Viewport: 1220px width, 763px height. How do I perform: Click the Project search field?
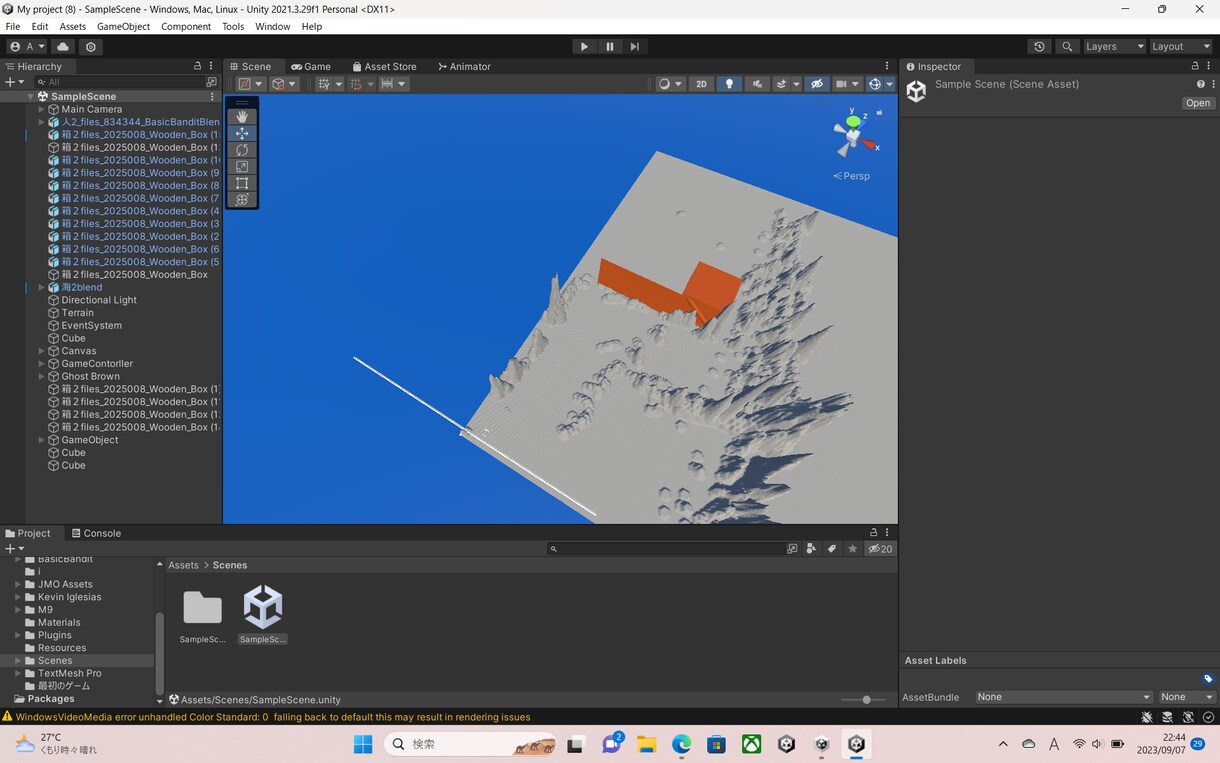[x=666, y=548]
